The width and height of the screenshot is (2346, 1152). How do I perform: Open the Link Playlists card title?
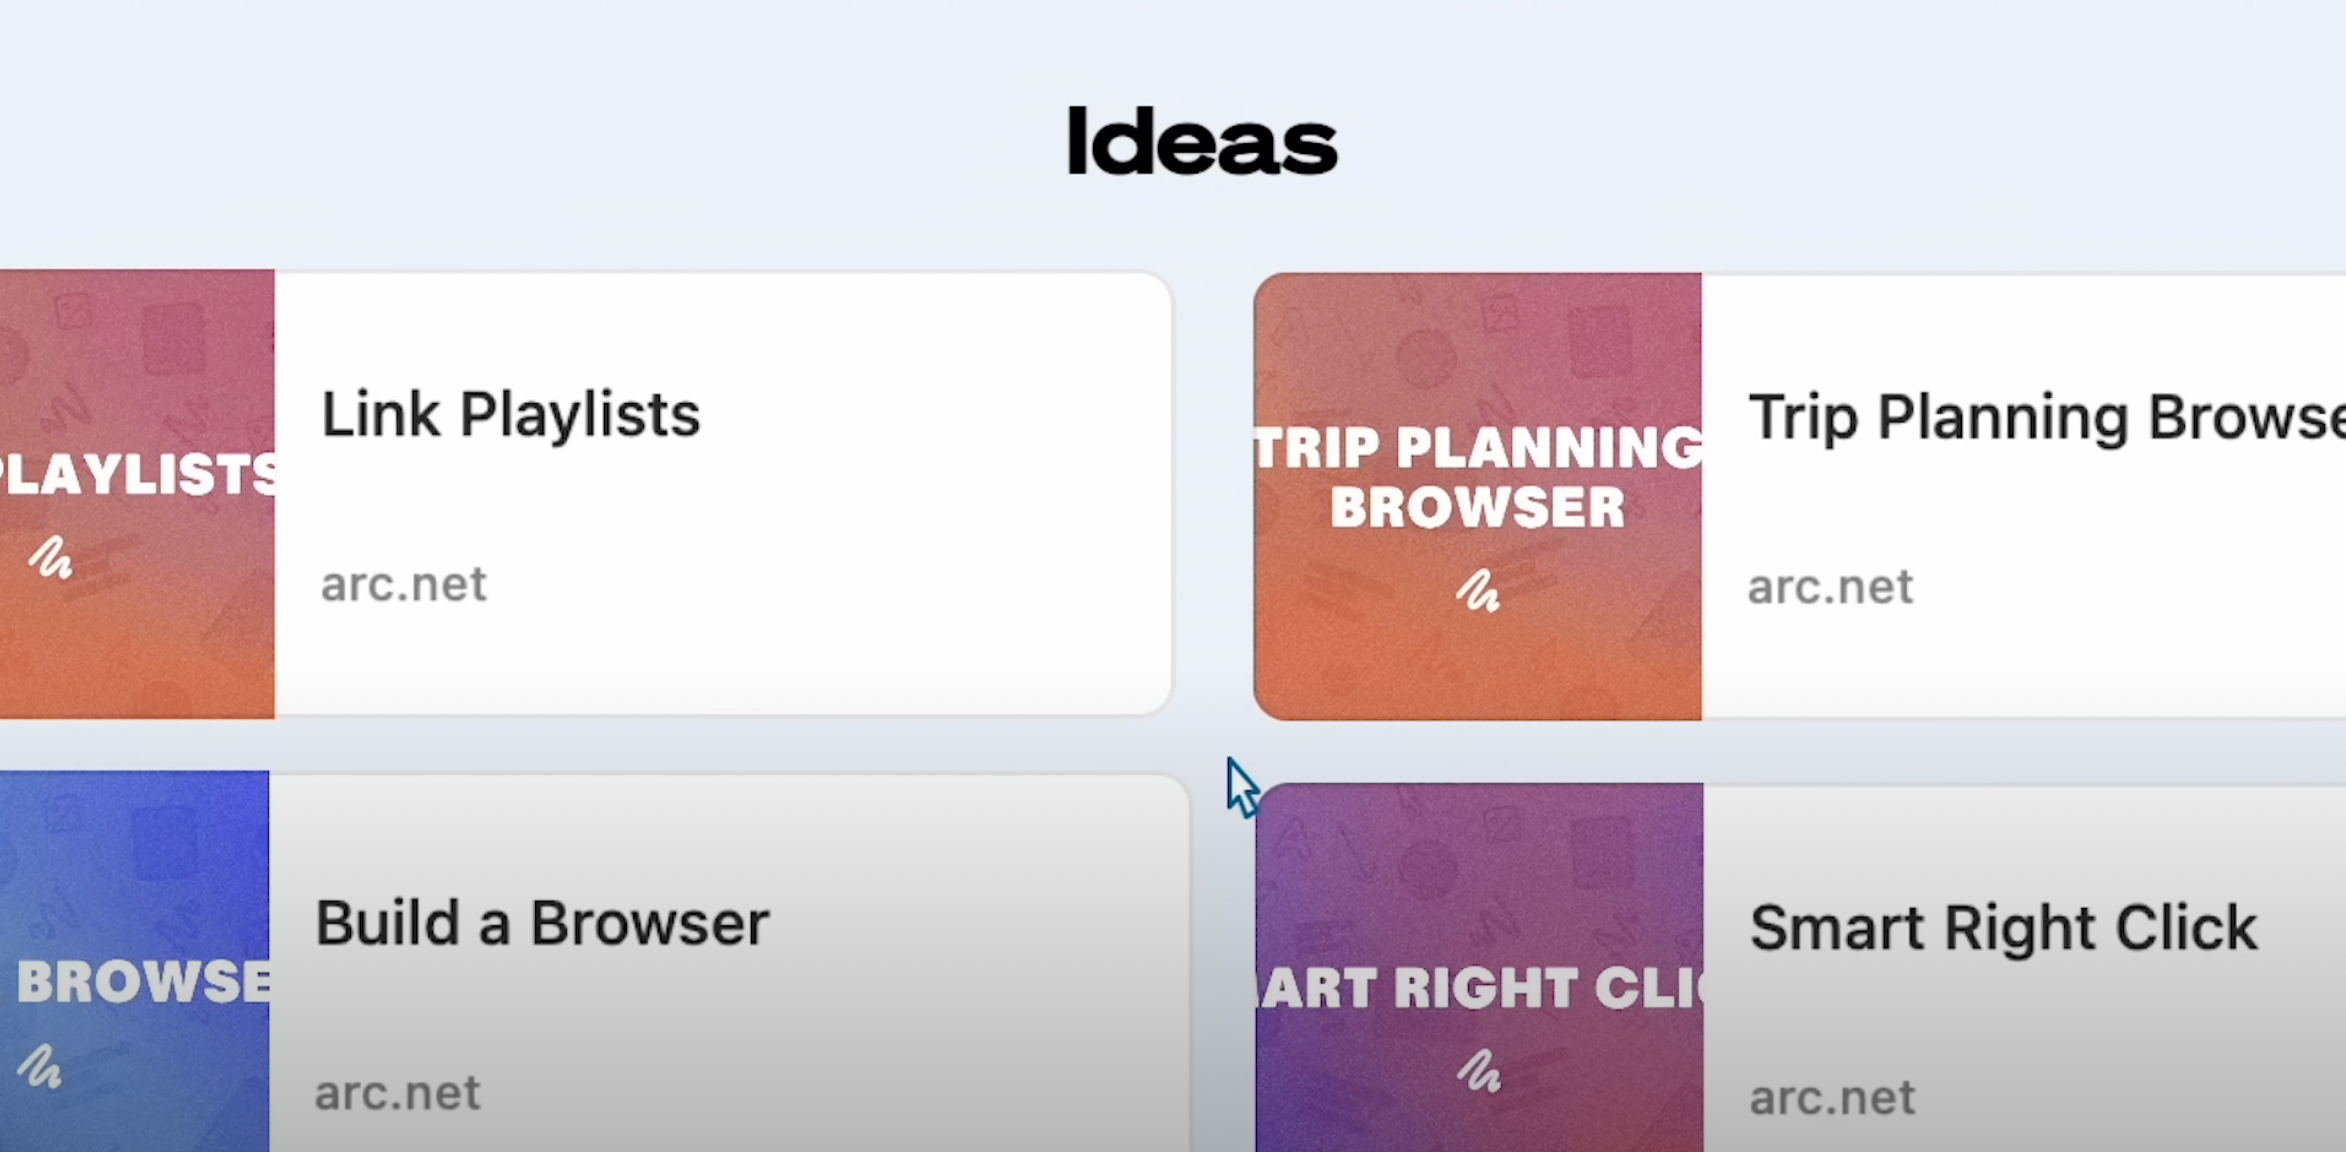tap(510, 416)
